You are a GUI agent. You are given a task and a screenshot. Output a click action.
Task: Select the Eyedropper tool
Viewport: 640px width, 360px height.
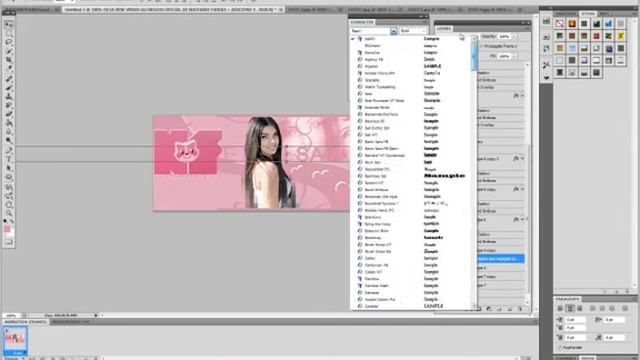click(x=9, y=68)
